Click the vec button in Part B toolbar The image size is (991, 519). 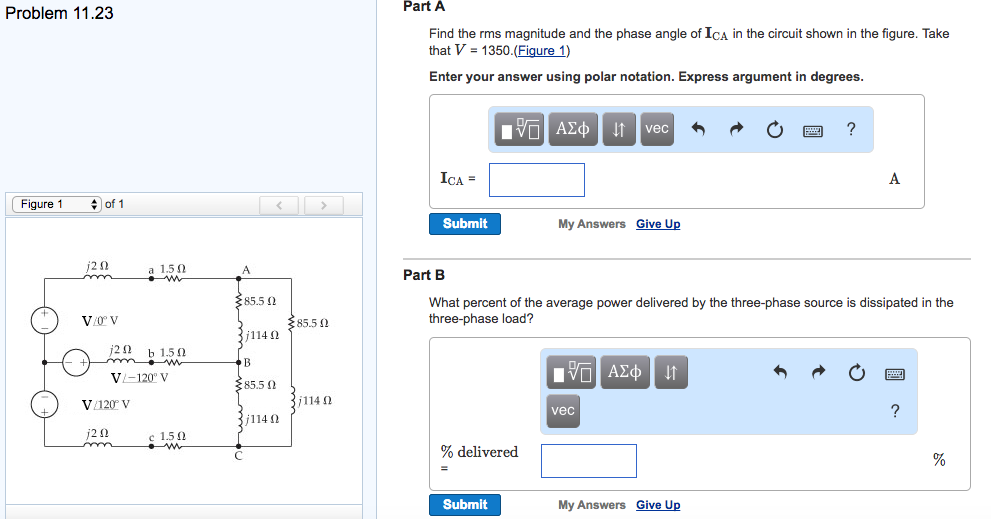(x=563, y=411)
